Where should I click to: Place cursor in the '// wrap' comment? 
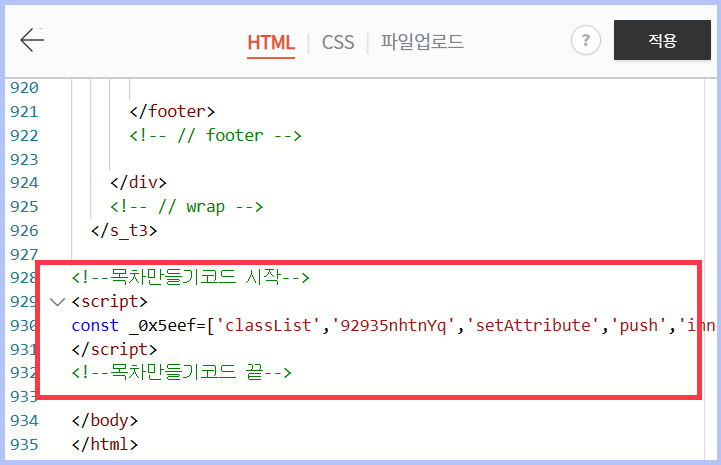coord(187,207)
